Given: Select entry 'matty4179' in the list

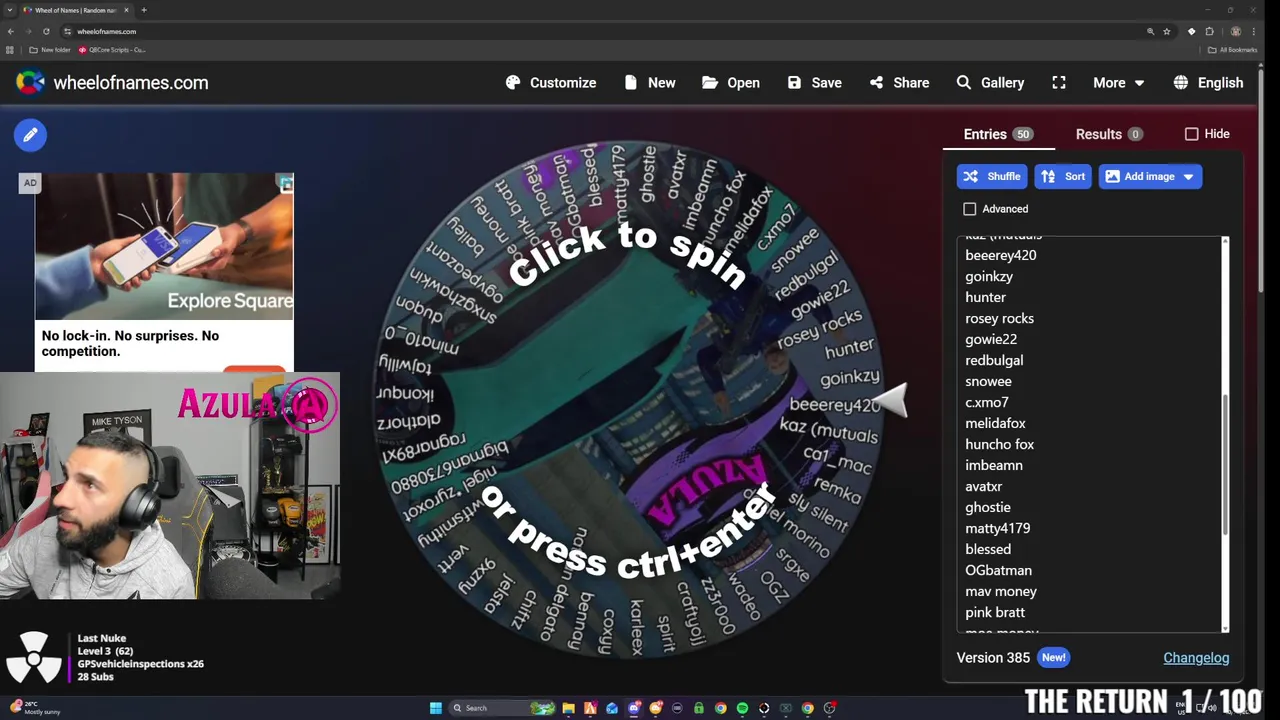Looking at the screenshot, I should click(997, 528).
